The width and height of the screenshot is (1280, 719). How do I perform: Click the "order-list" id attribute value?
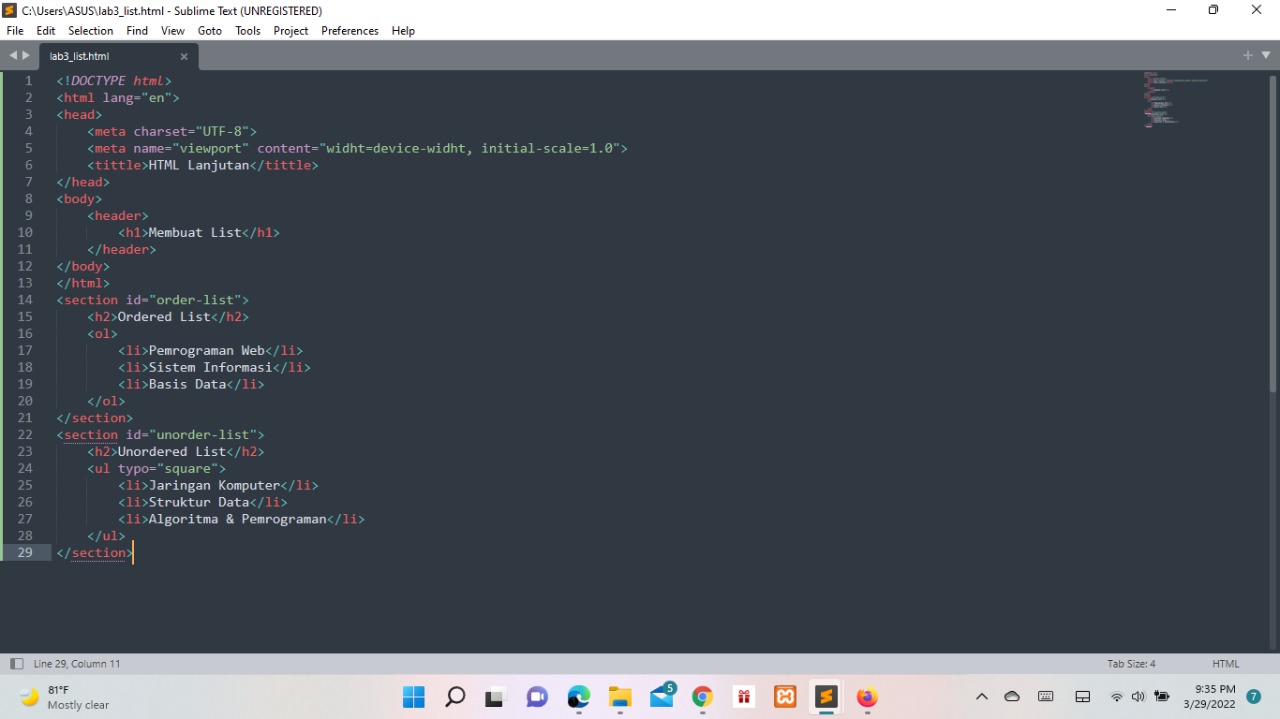click(x=195, y=300)
